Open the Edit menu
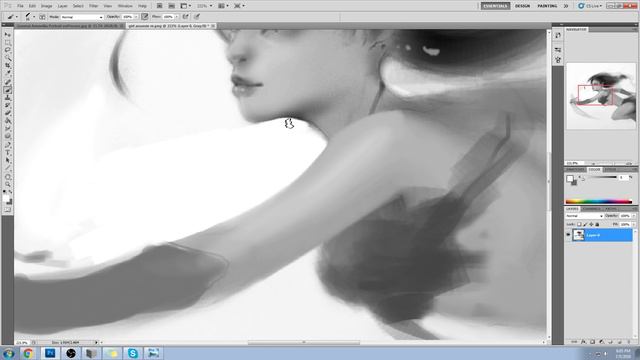 pos(32,6)
